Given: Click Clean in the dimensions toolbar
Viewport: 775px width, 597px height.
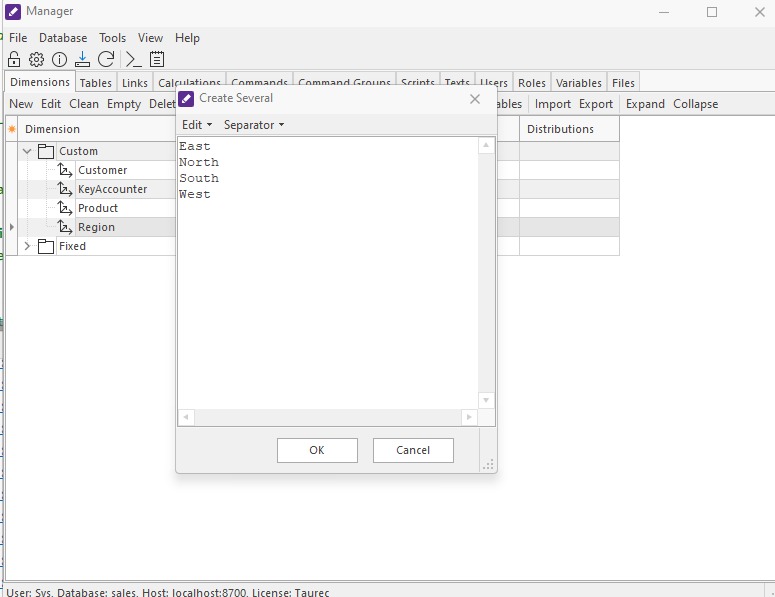Looking at the screenshot, I should pos(84,104).
